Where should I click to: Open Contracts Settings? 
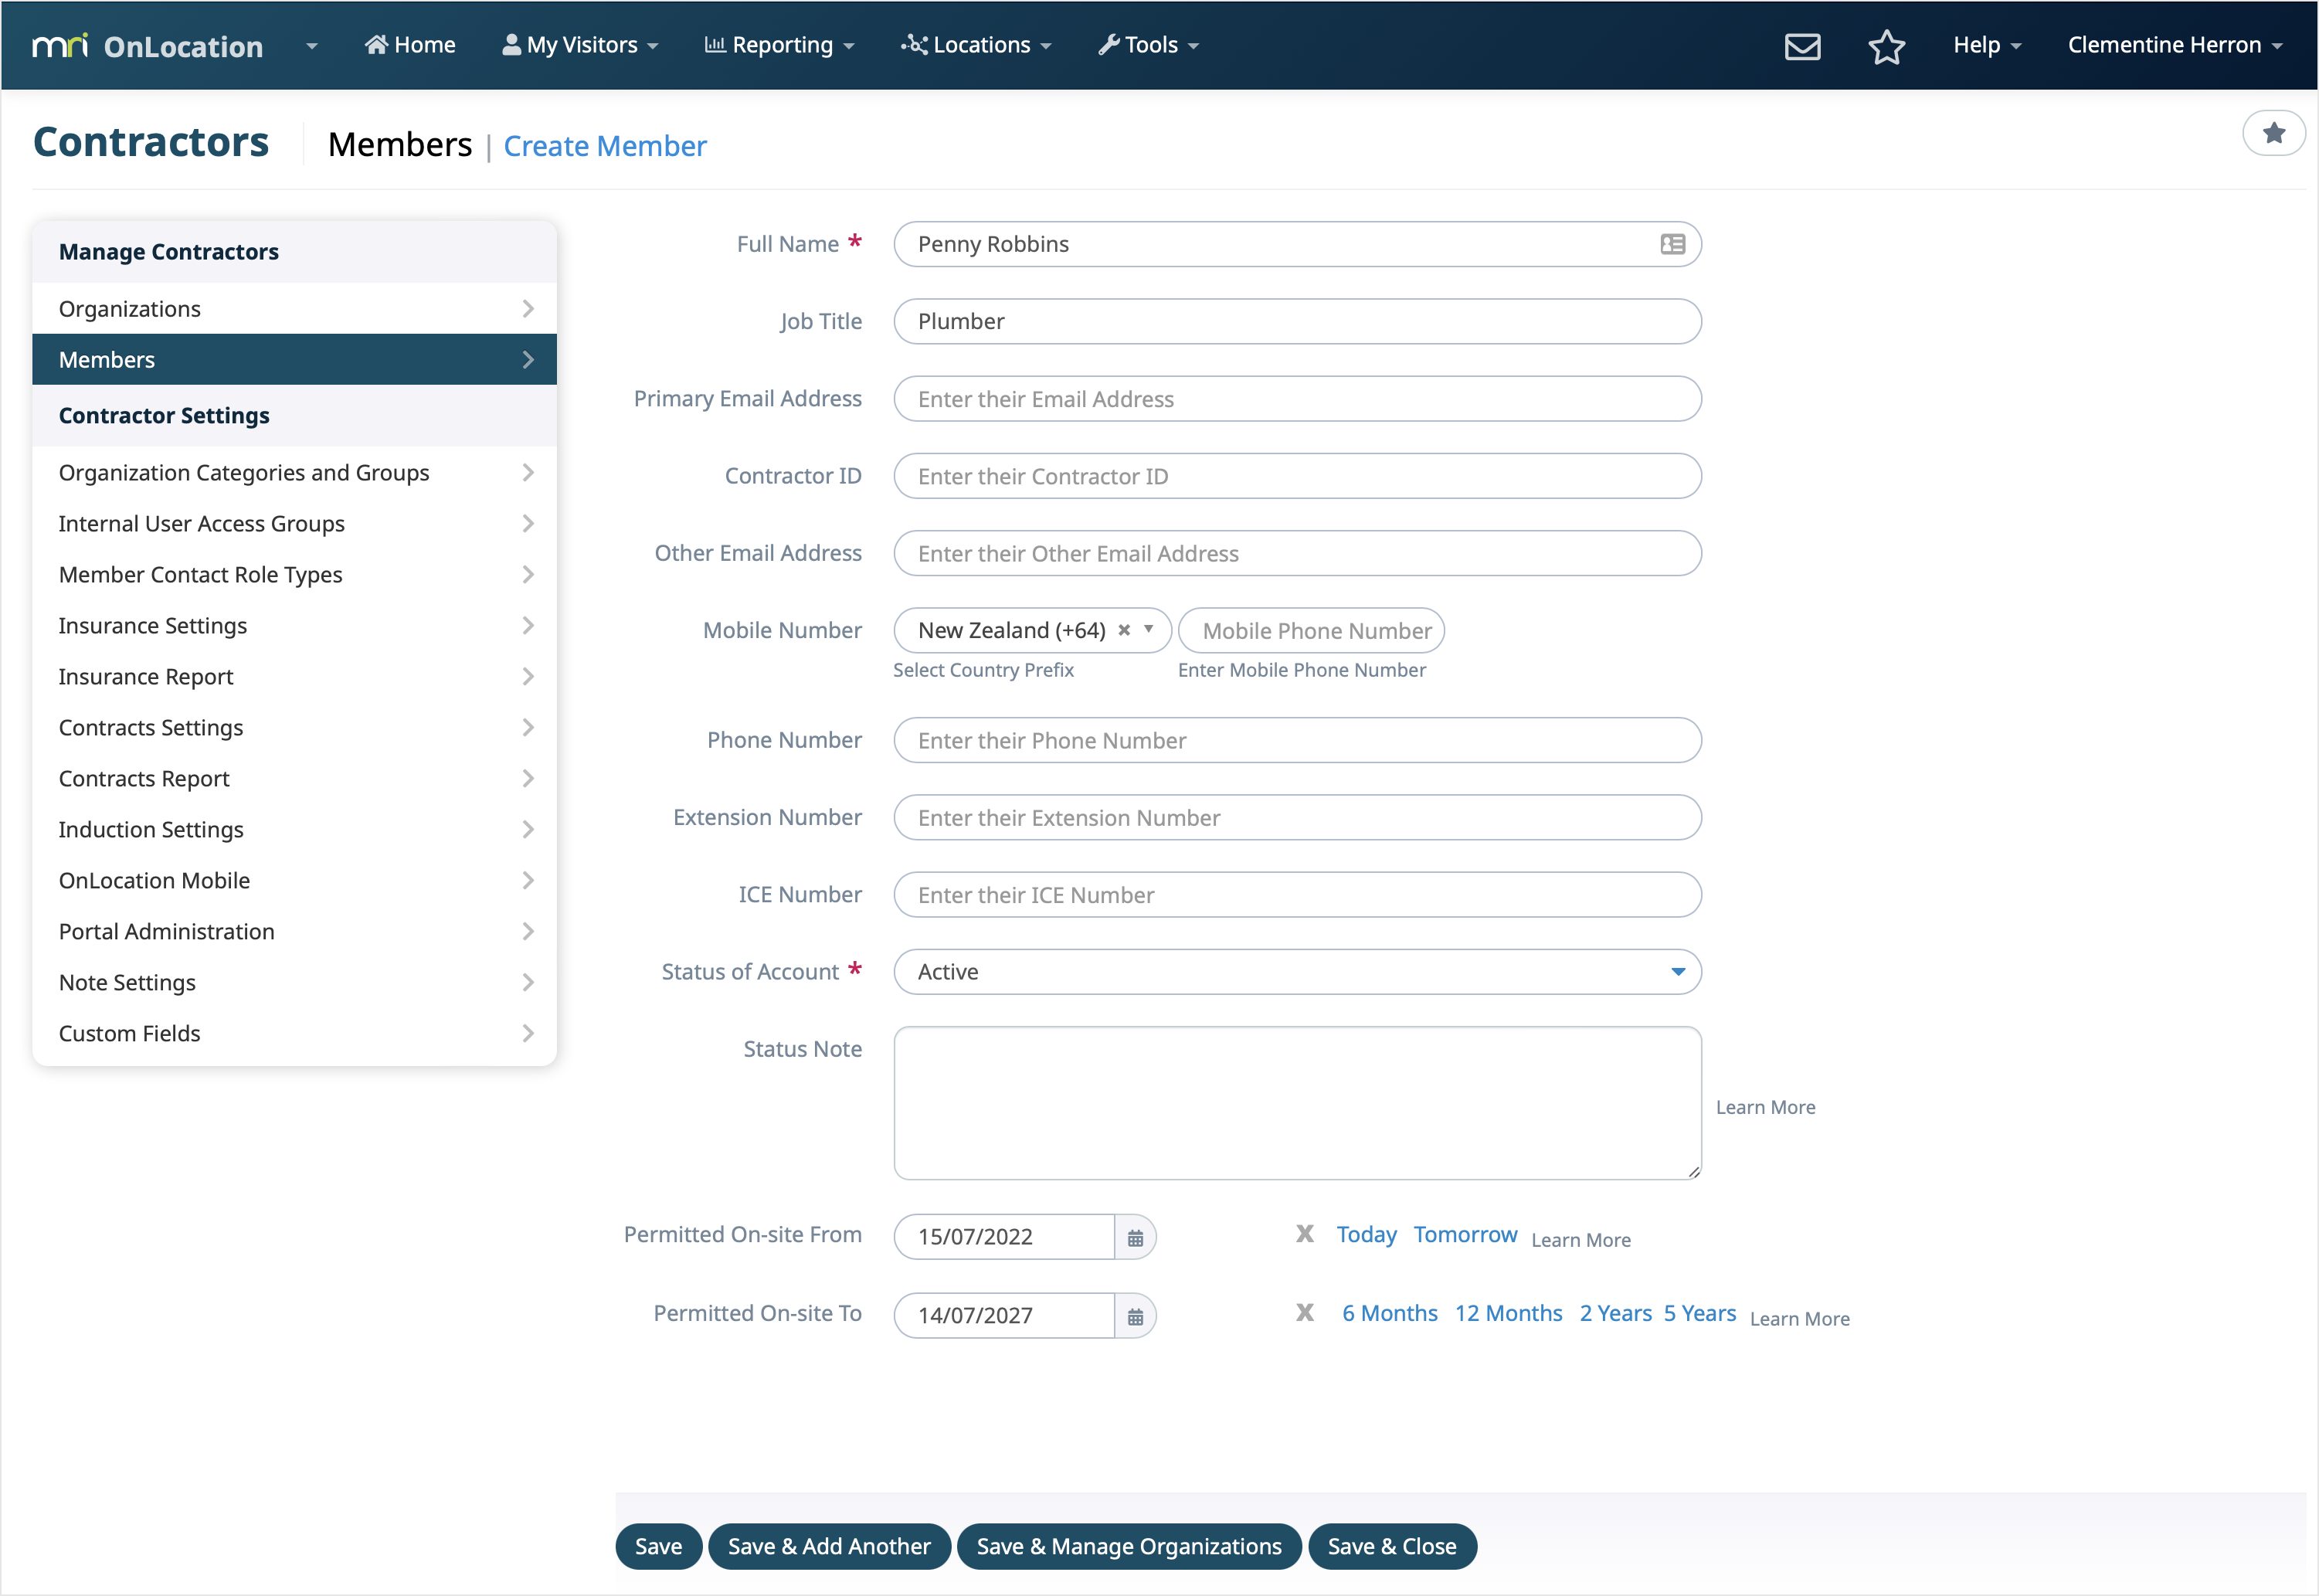tap(294, 728)
